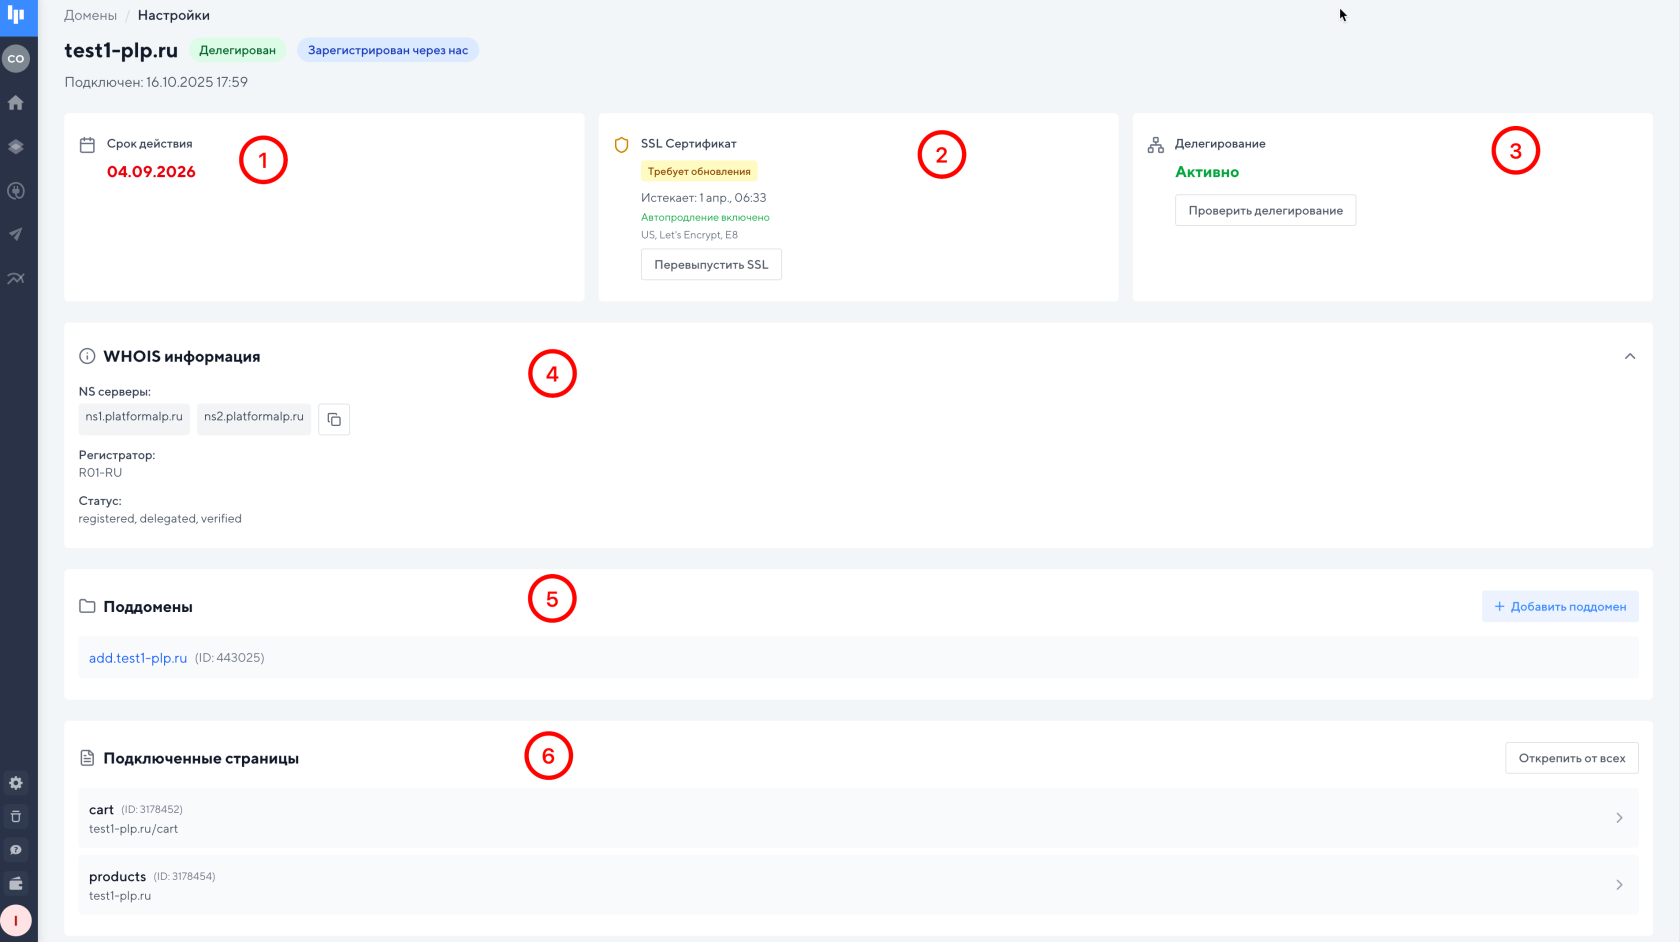The height and width of the screenshot is (942, 1680).
Task: Go to the home icon in sidebar
Action: coord(16,103)
